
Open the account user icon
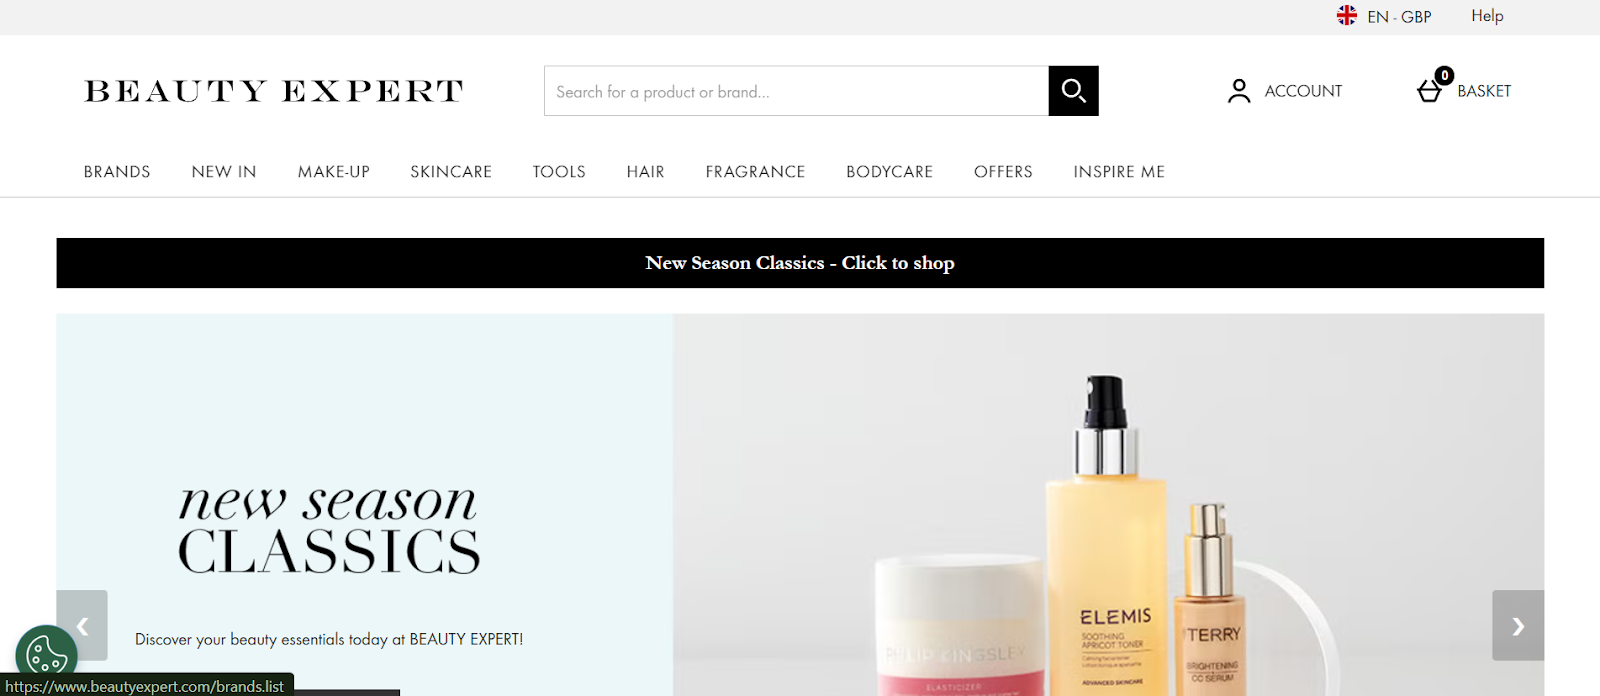(x=1239, y=91)
